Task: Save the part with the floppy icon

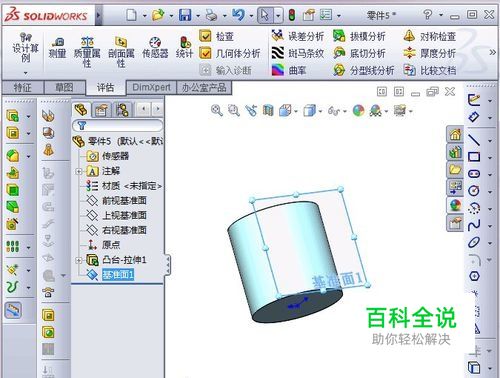Action: pos(185,15)
